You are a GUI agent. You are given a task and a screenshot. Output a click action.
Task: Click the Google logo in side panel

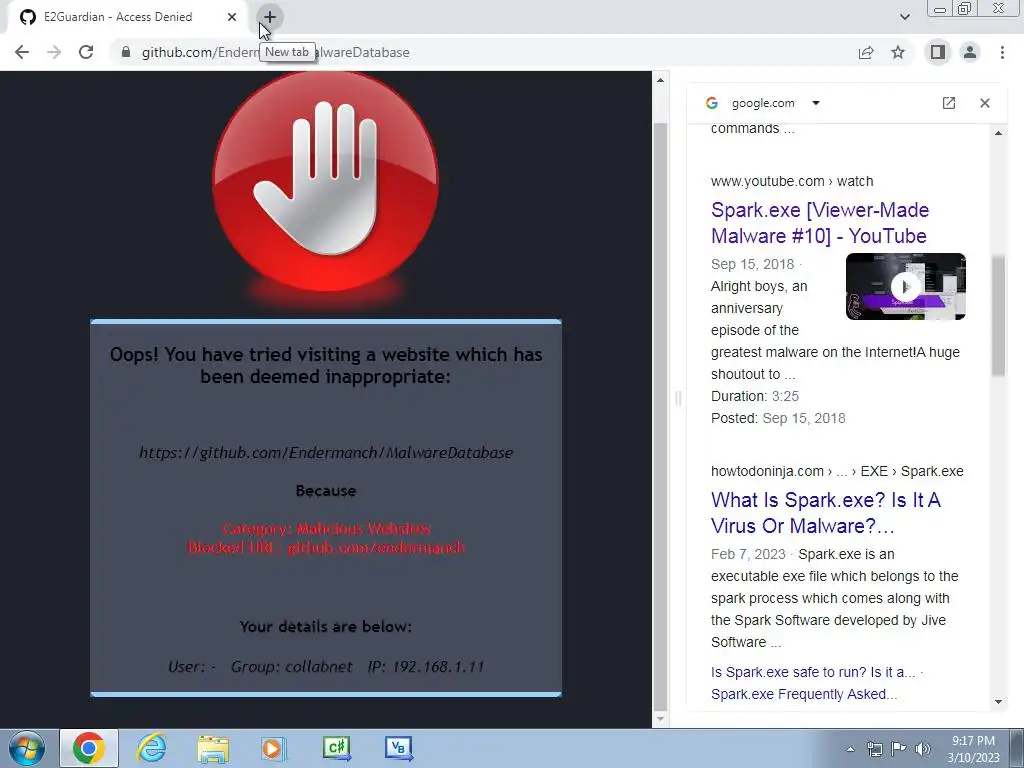[712, 103]
